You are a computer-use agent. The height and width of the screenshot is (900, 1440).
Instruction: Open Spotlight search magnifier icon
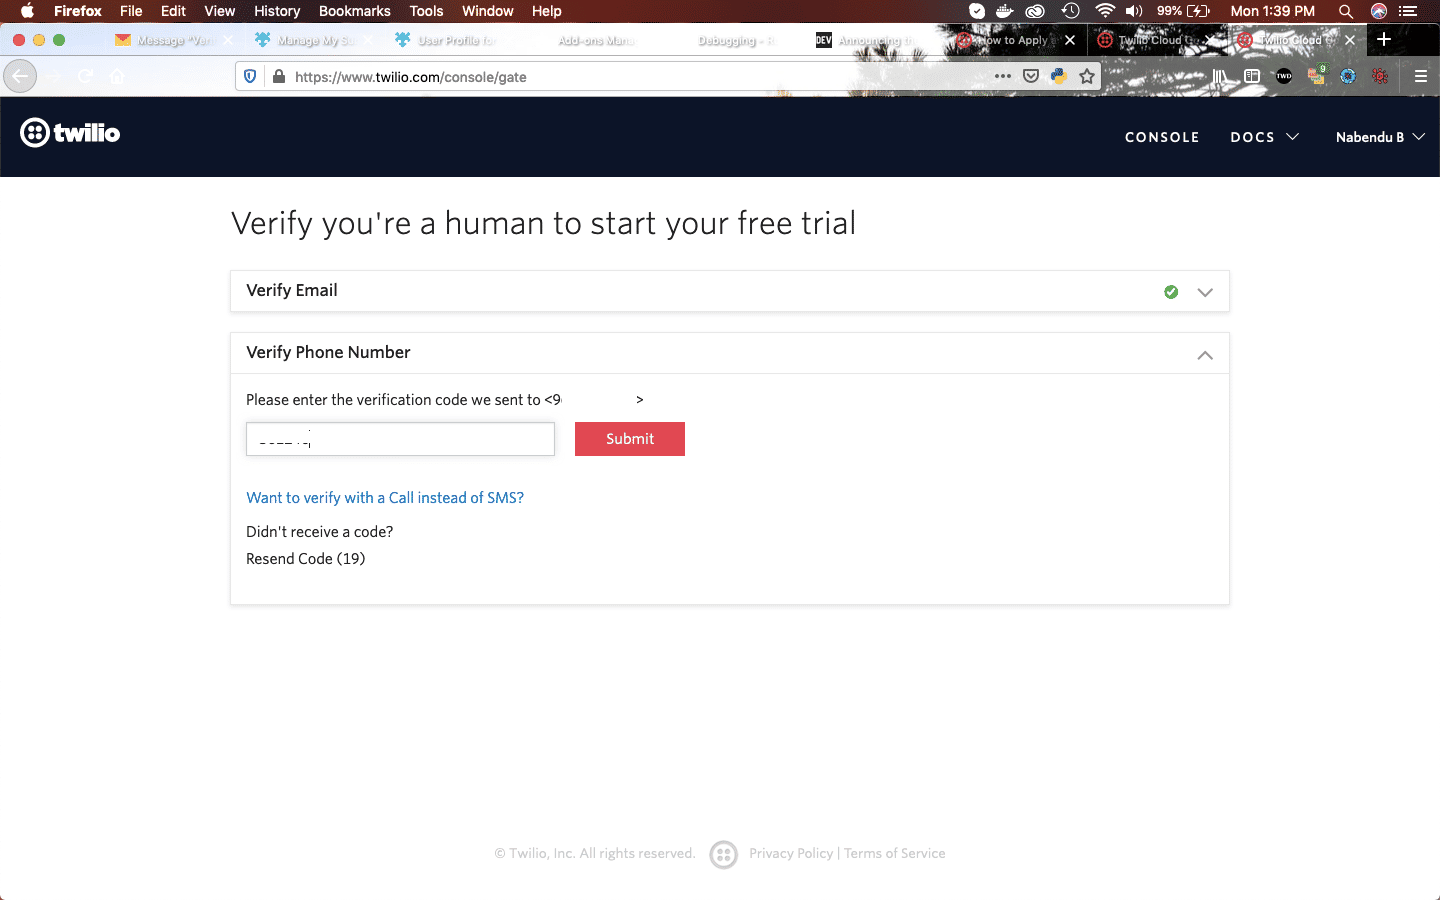(1346, 11)
